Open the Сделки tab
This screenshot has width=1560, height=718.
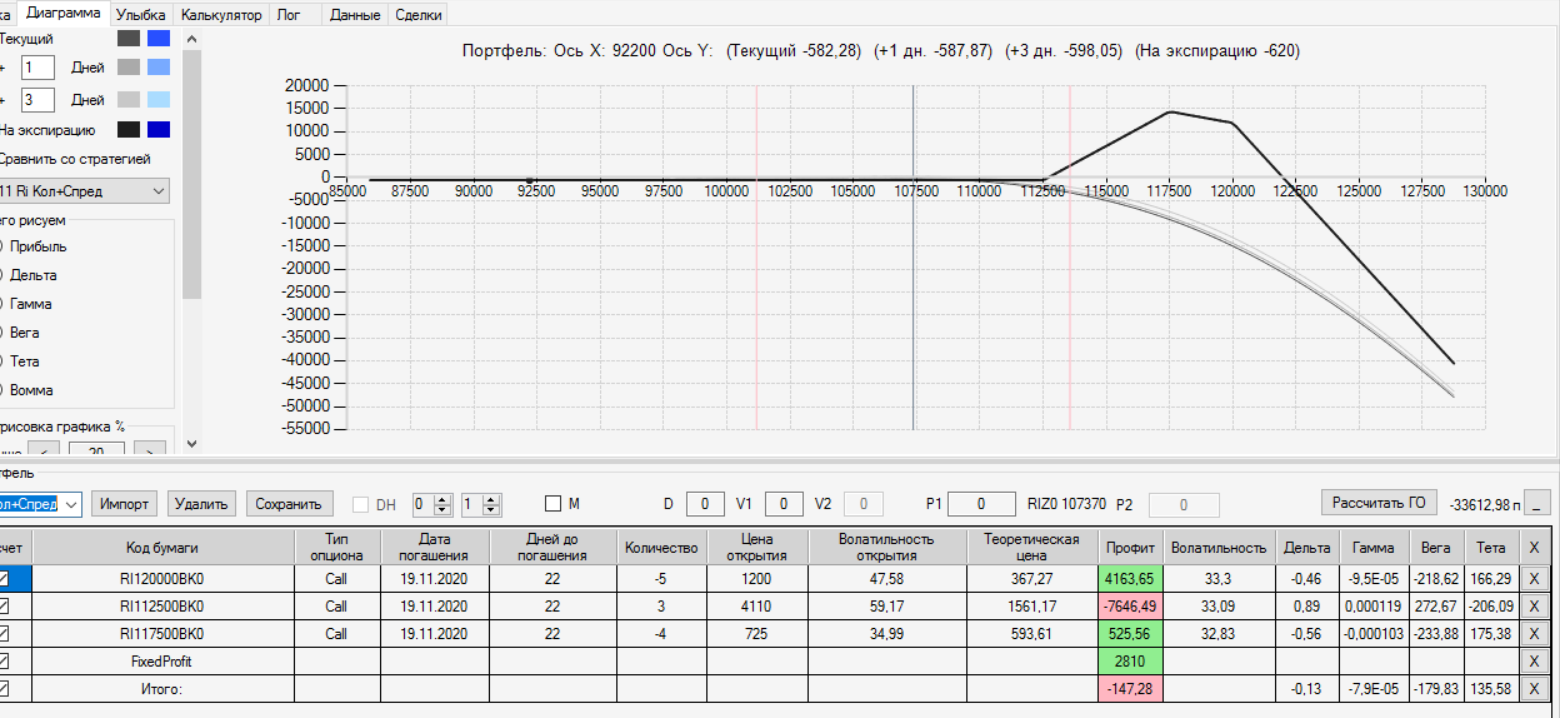[x=418, y=15]
